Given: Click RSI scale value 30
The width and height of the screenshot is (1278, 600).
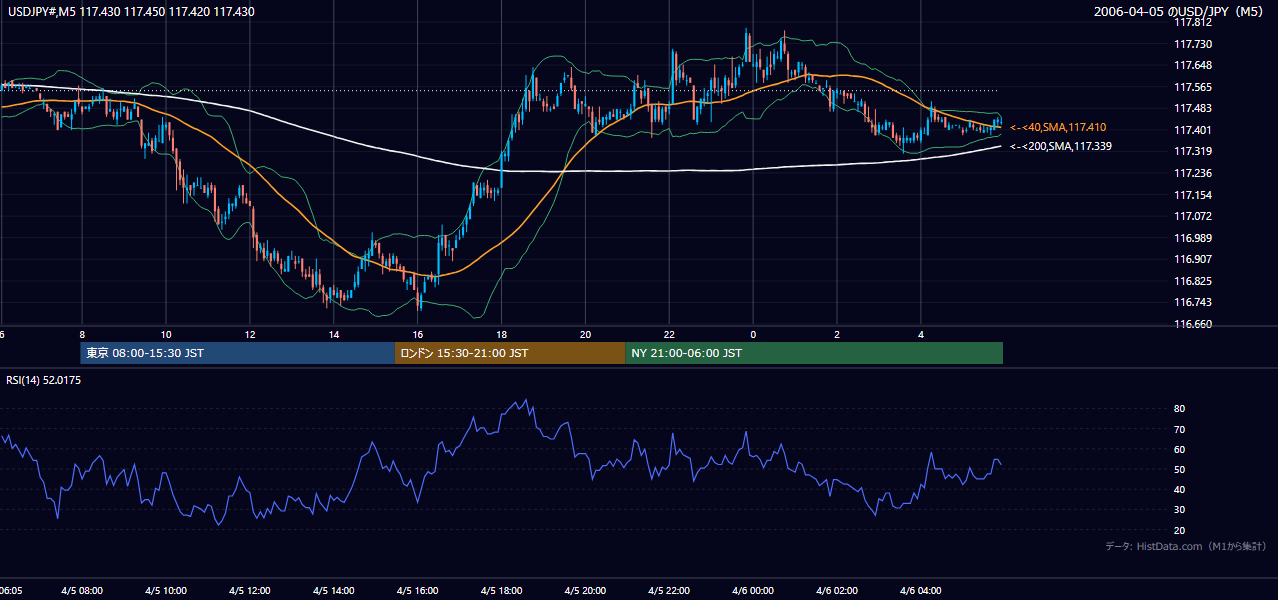Looking at the screenshot, I should tap(1179, 509).
